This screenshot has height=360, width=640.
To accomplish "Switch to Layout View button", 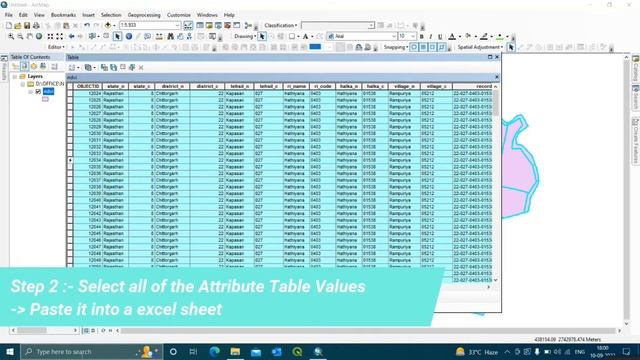I will (93, 331).
